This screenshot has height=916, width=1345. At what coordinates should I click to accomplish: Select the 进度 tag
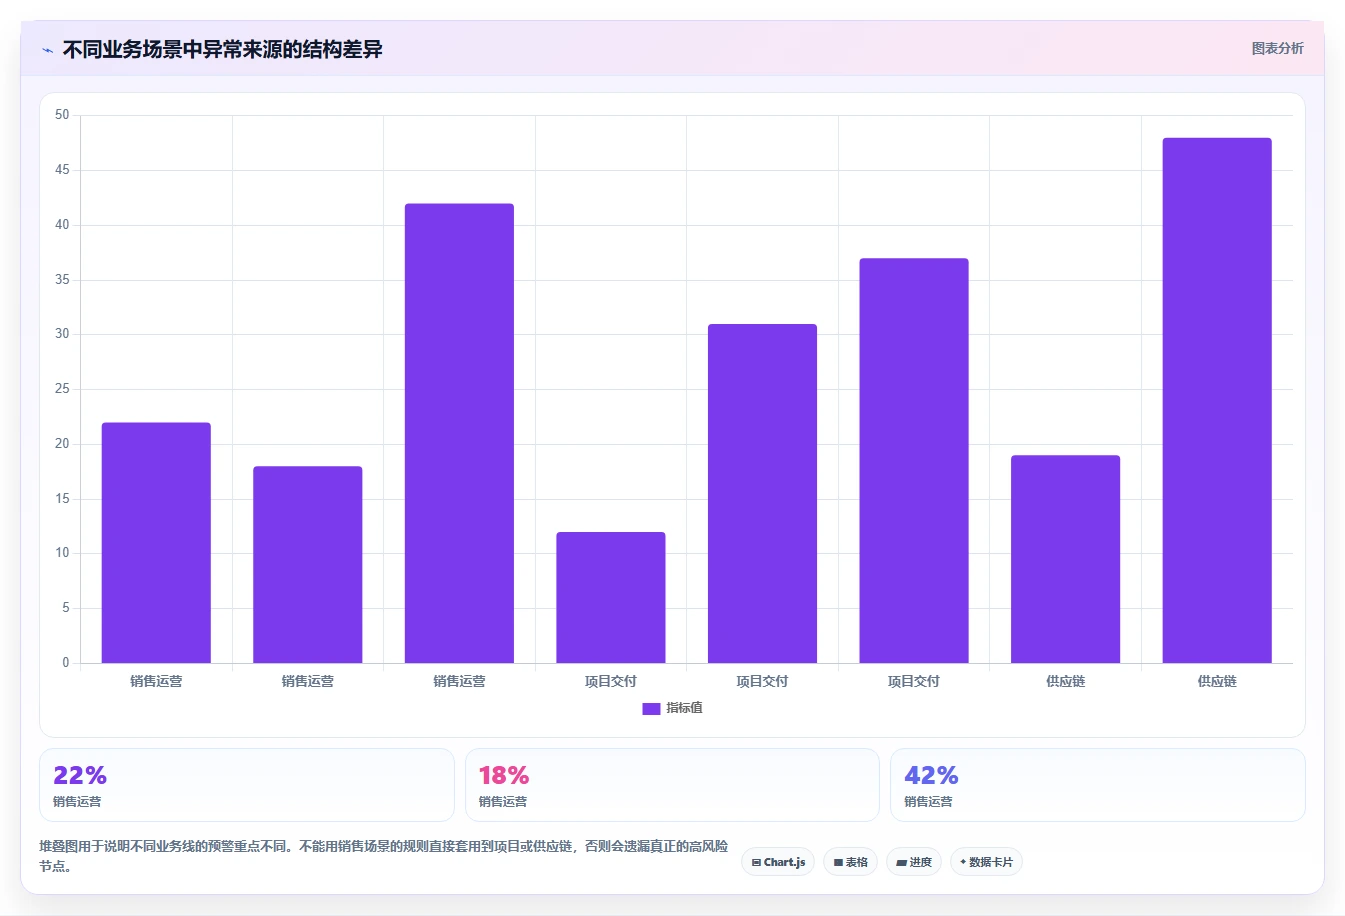click(x=914, y=862)
